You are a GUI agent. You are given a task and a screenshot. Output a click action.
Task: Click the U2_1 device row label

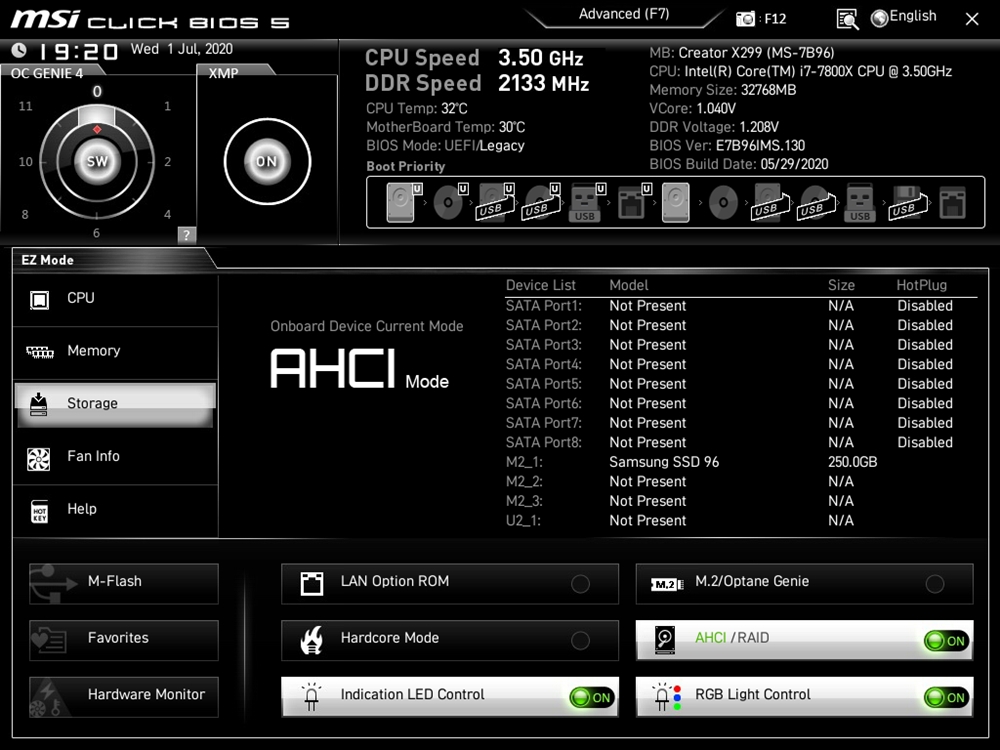(x=524, y=520)
